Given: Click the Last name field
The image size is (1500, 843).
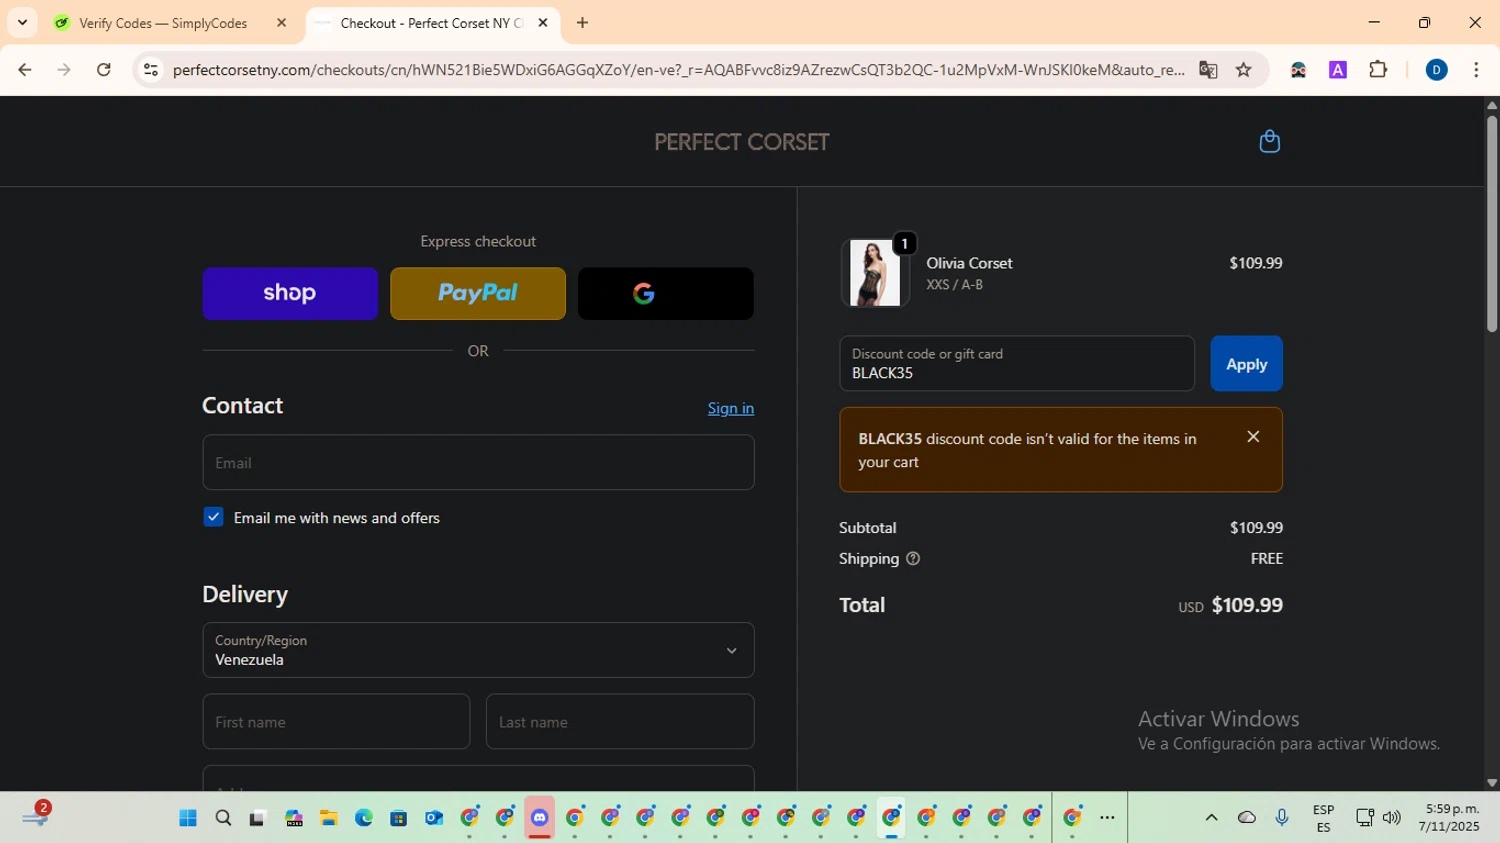Looking at the screenshot, I should pos(620,721).
